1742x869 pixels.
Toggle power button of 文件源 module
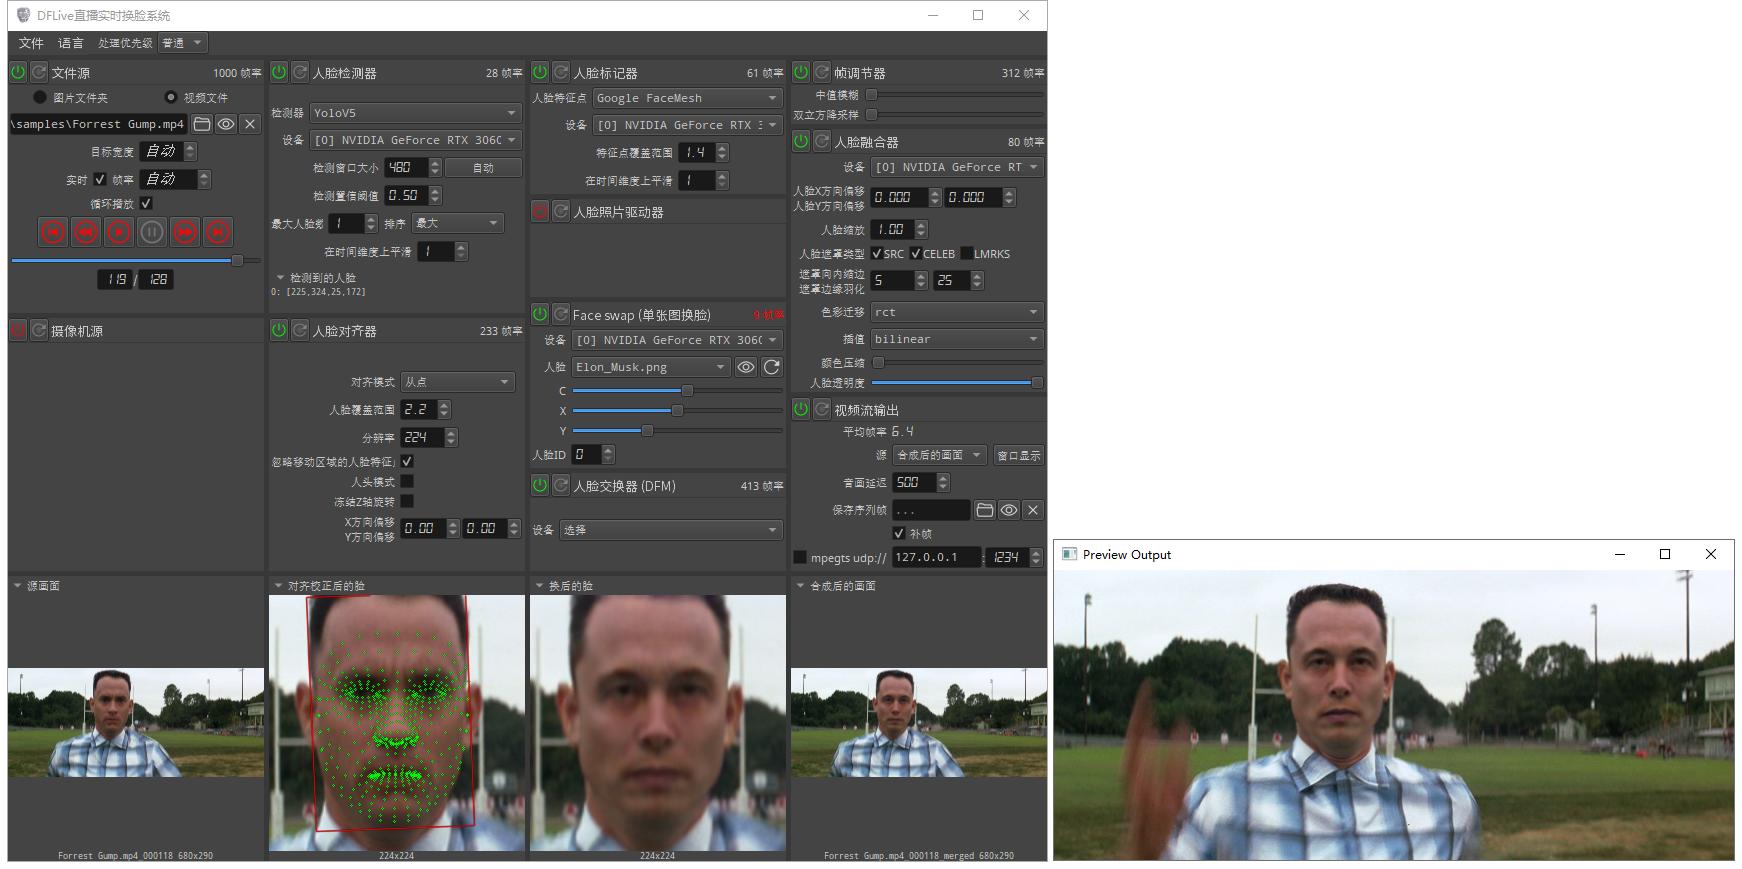click(18, 72)
